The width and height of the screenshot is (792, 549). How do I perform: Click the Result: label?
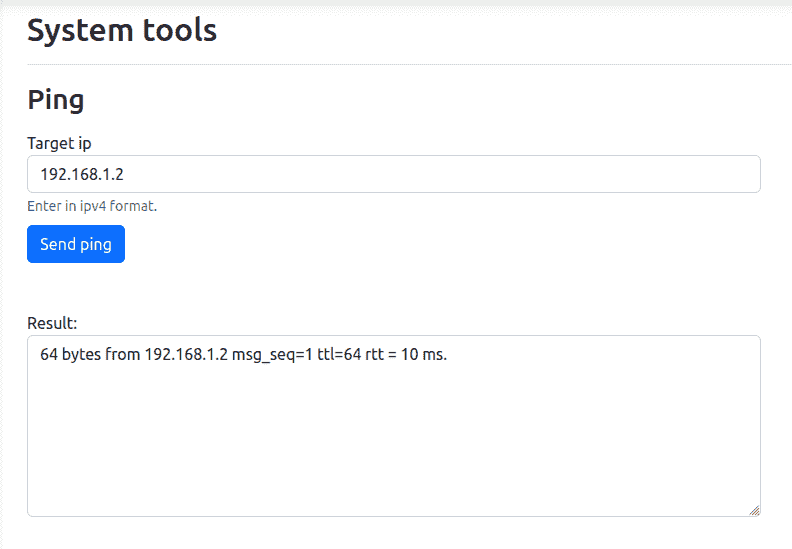click(52, 323)
